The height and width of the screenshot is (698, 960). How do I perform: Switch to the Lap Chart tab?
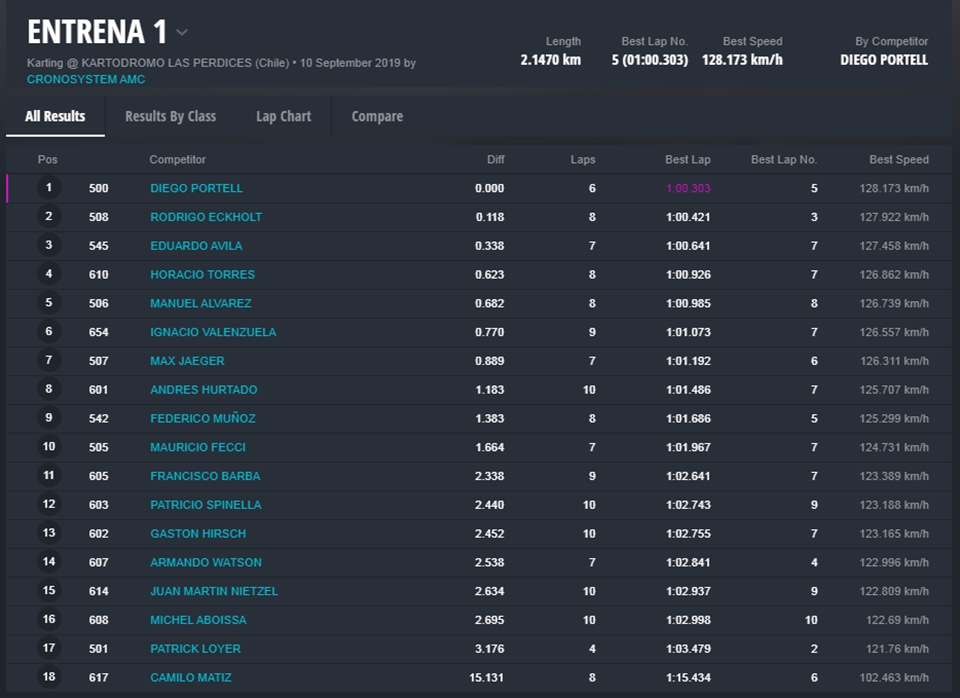click(x=283, y=116)
